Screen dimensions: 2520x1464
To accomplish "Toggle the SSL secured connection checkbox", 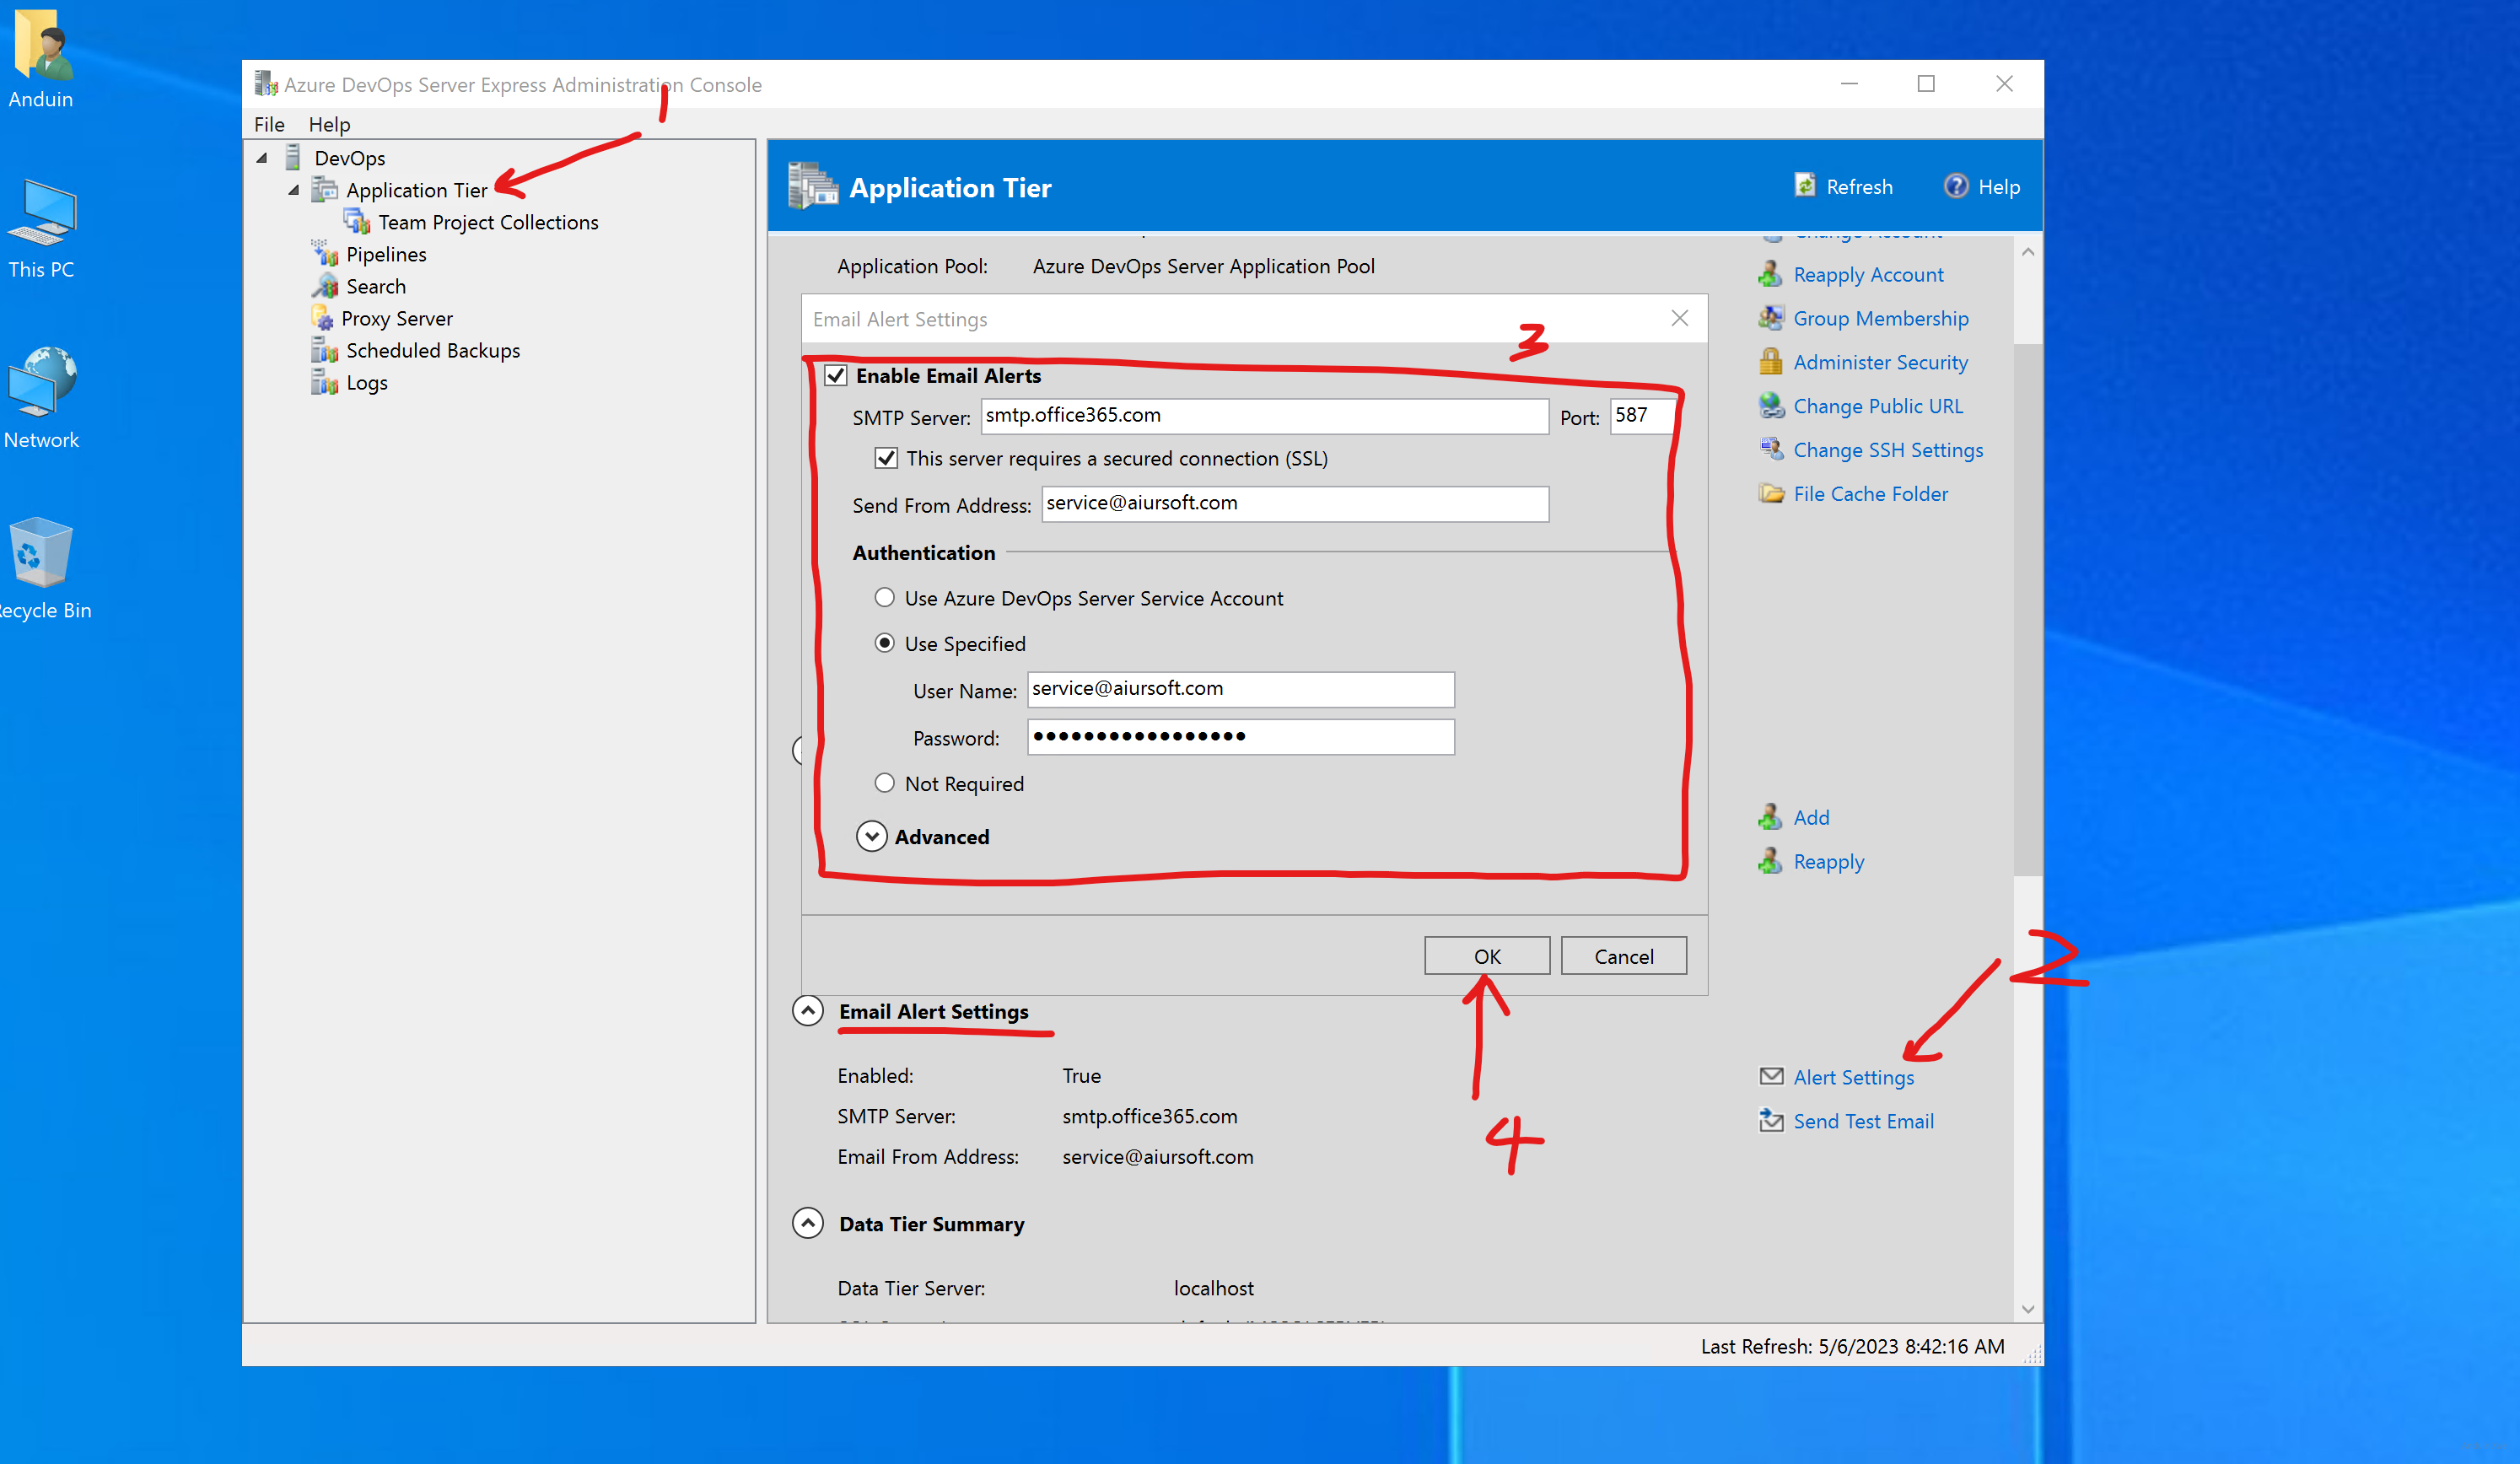I will 886,459.
